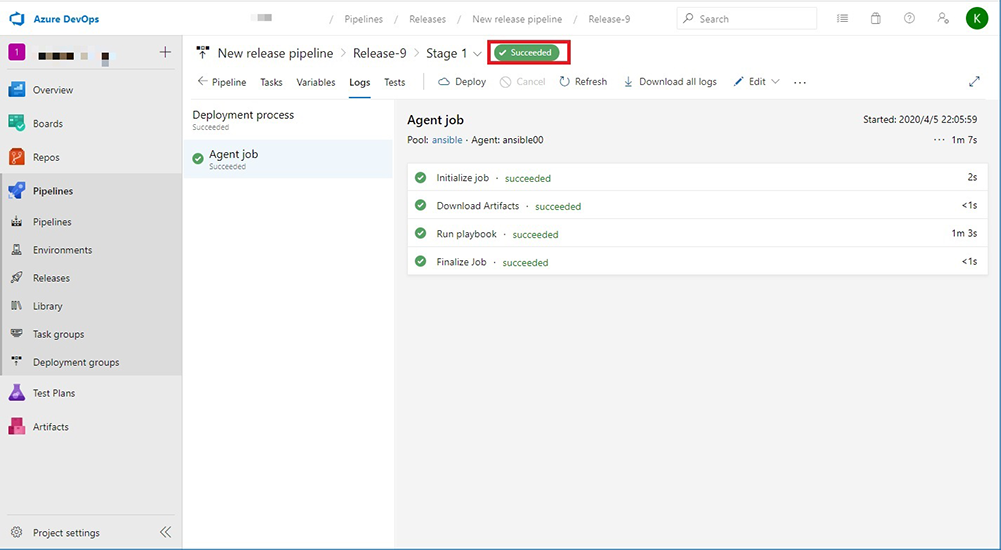Viewport: 1001px width, 550px height.
Task: Open the work items list icon in header
Action: [843, 19]
